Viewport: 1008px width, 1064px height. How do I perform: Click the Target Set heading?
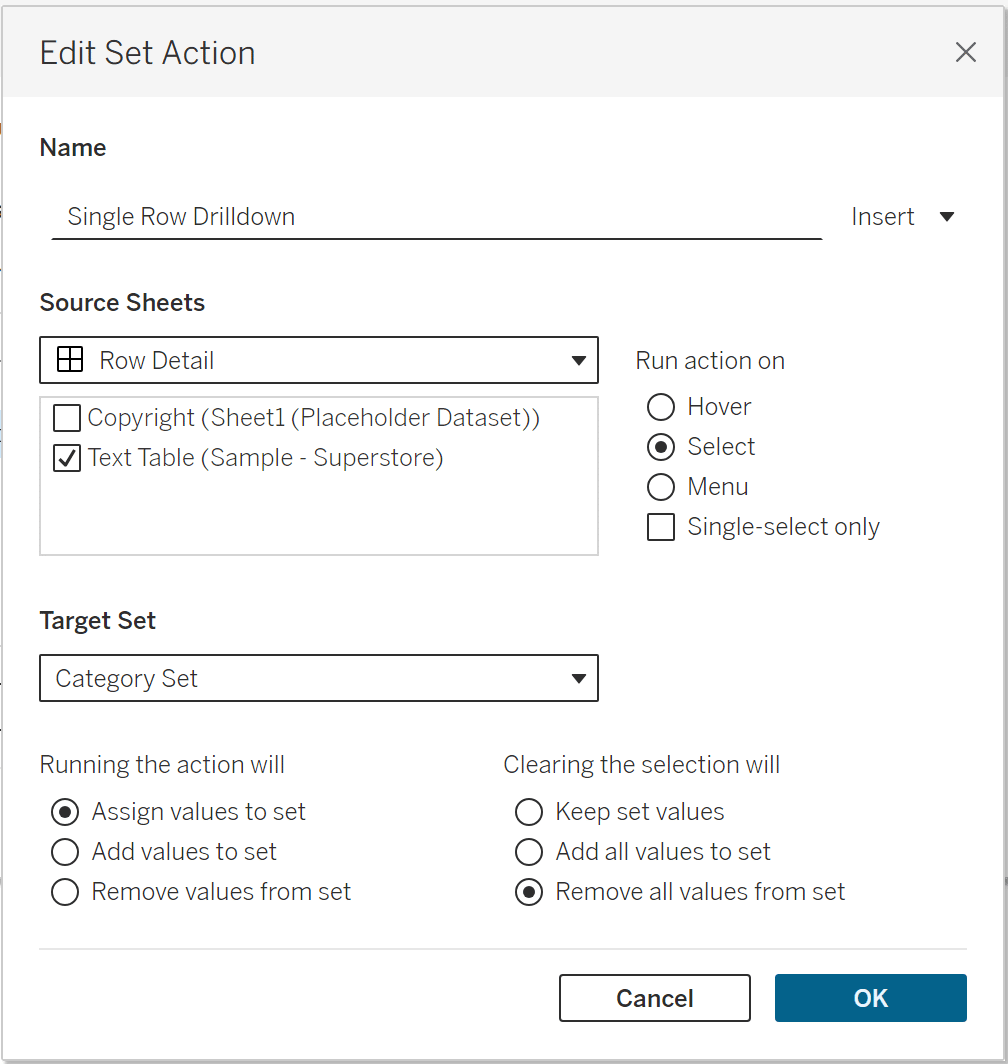pos(98,621)
